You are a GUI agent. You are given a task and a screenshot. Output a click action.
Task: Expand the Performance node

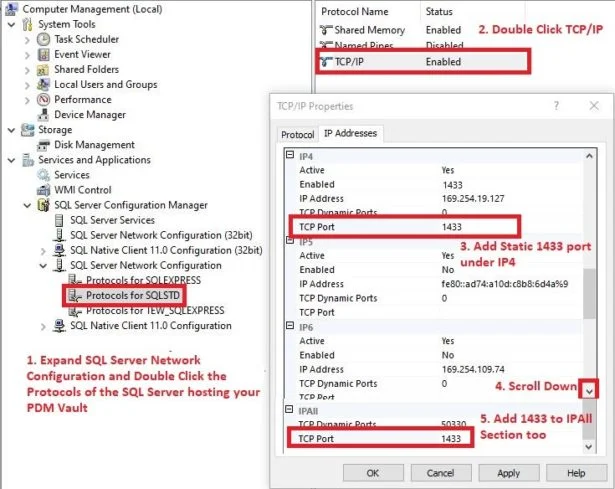(27, 100)
